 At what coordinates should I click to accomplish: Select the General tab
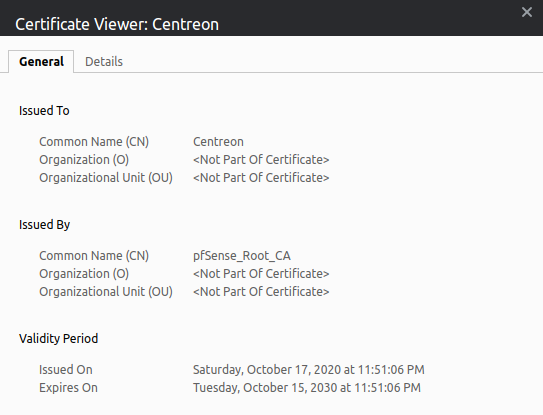tap(41, 62)
